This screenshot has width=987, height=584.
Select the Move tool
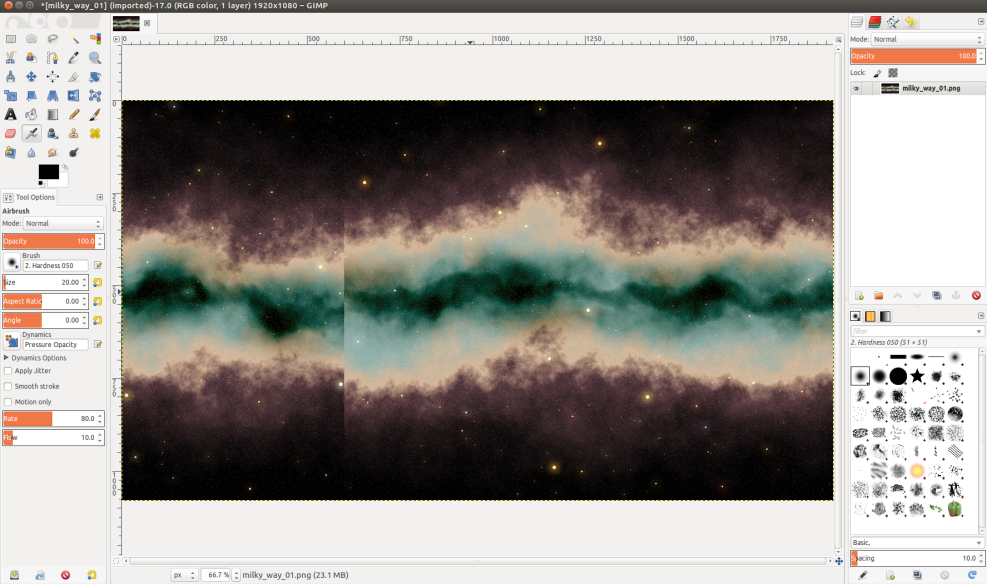31,77
